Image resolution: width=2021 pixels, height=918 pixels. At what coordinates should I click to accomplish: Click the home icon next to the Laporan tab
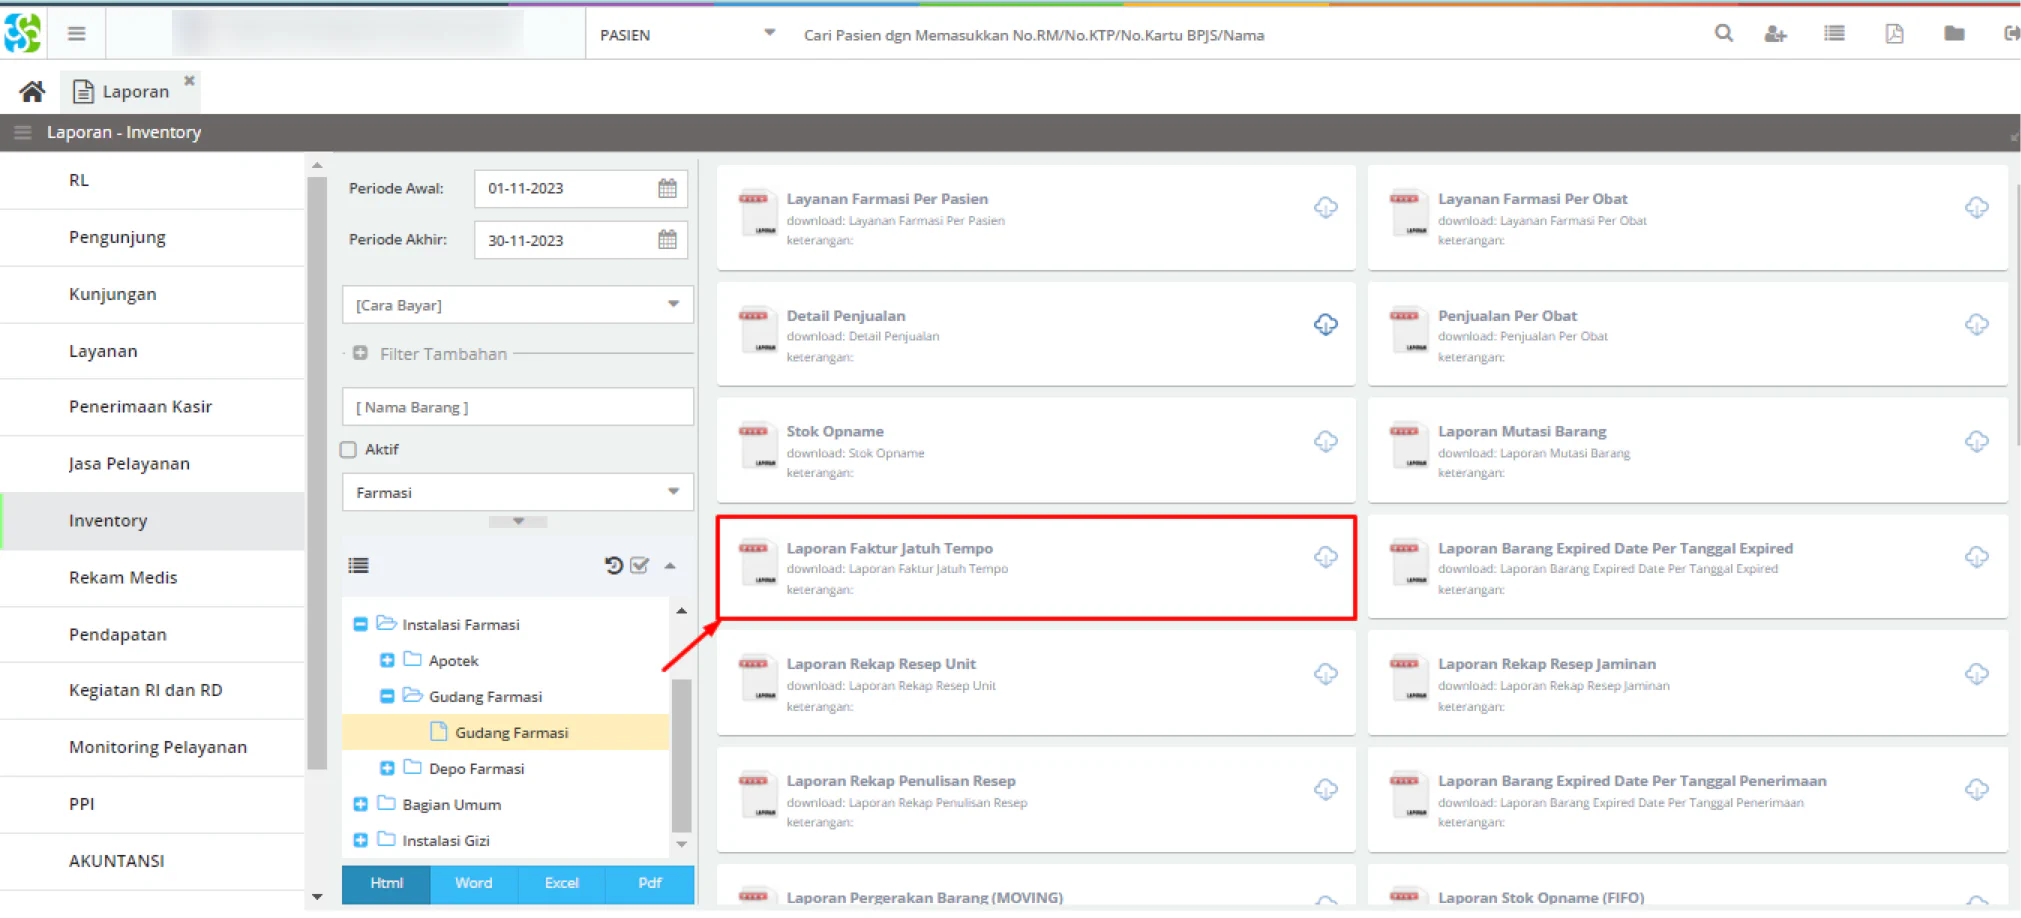(x=32, y=92)
